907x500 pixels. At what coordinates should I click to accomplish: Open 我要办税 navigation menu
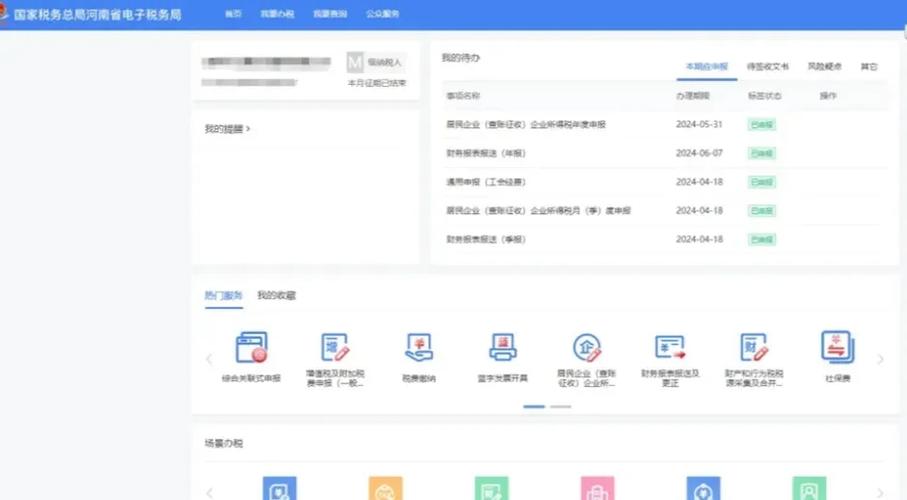coord(277,13)
